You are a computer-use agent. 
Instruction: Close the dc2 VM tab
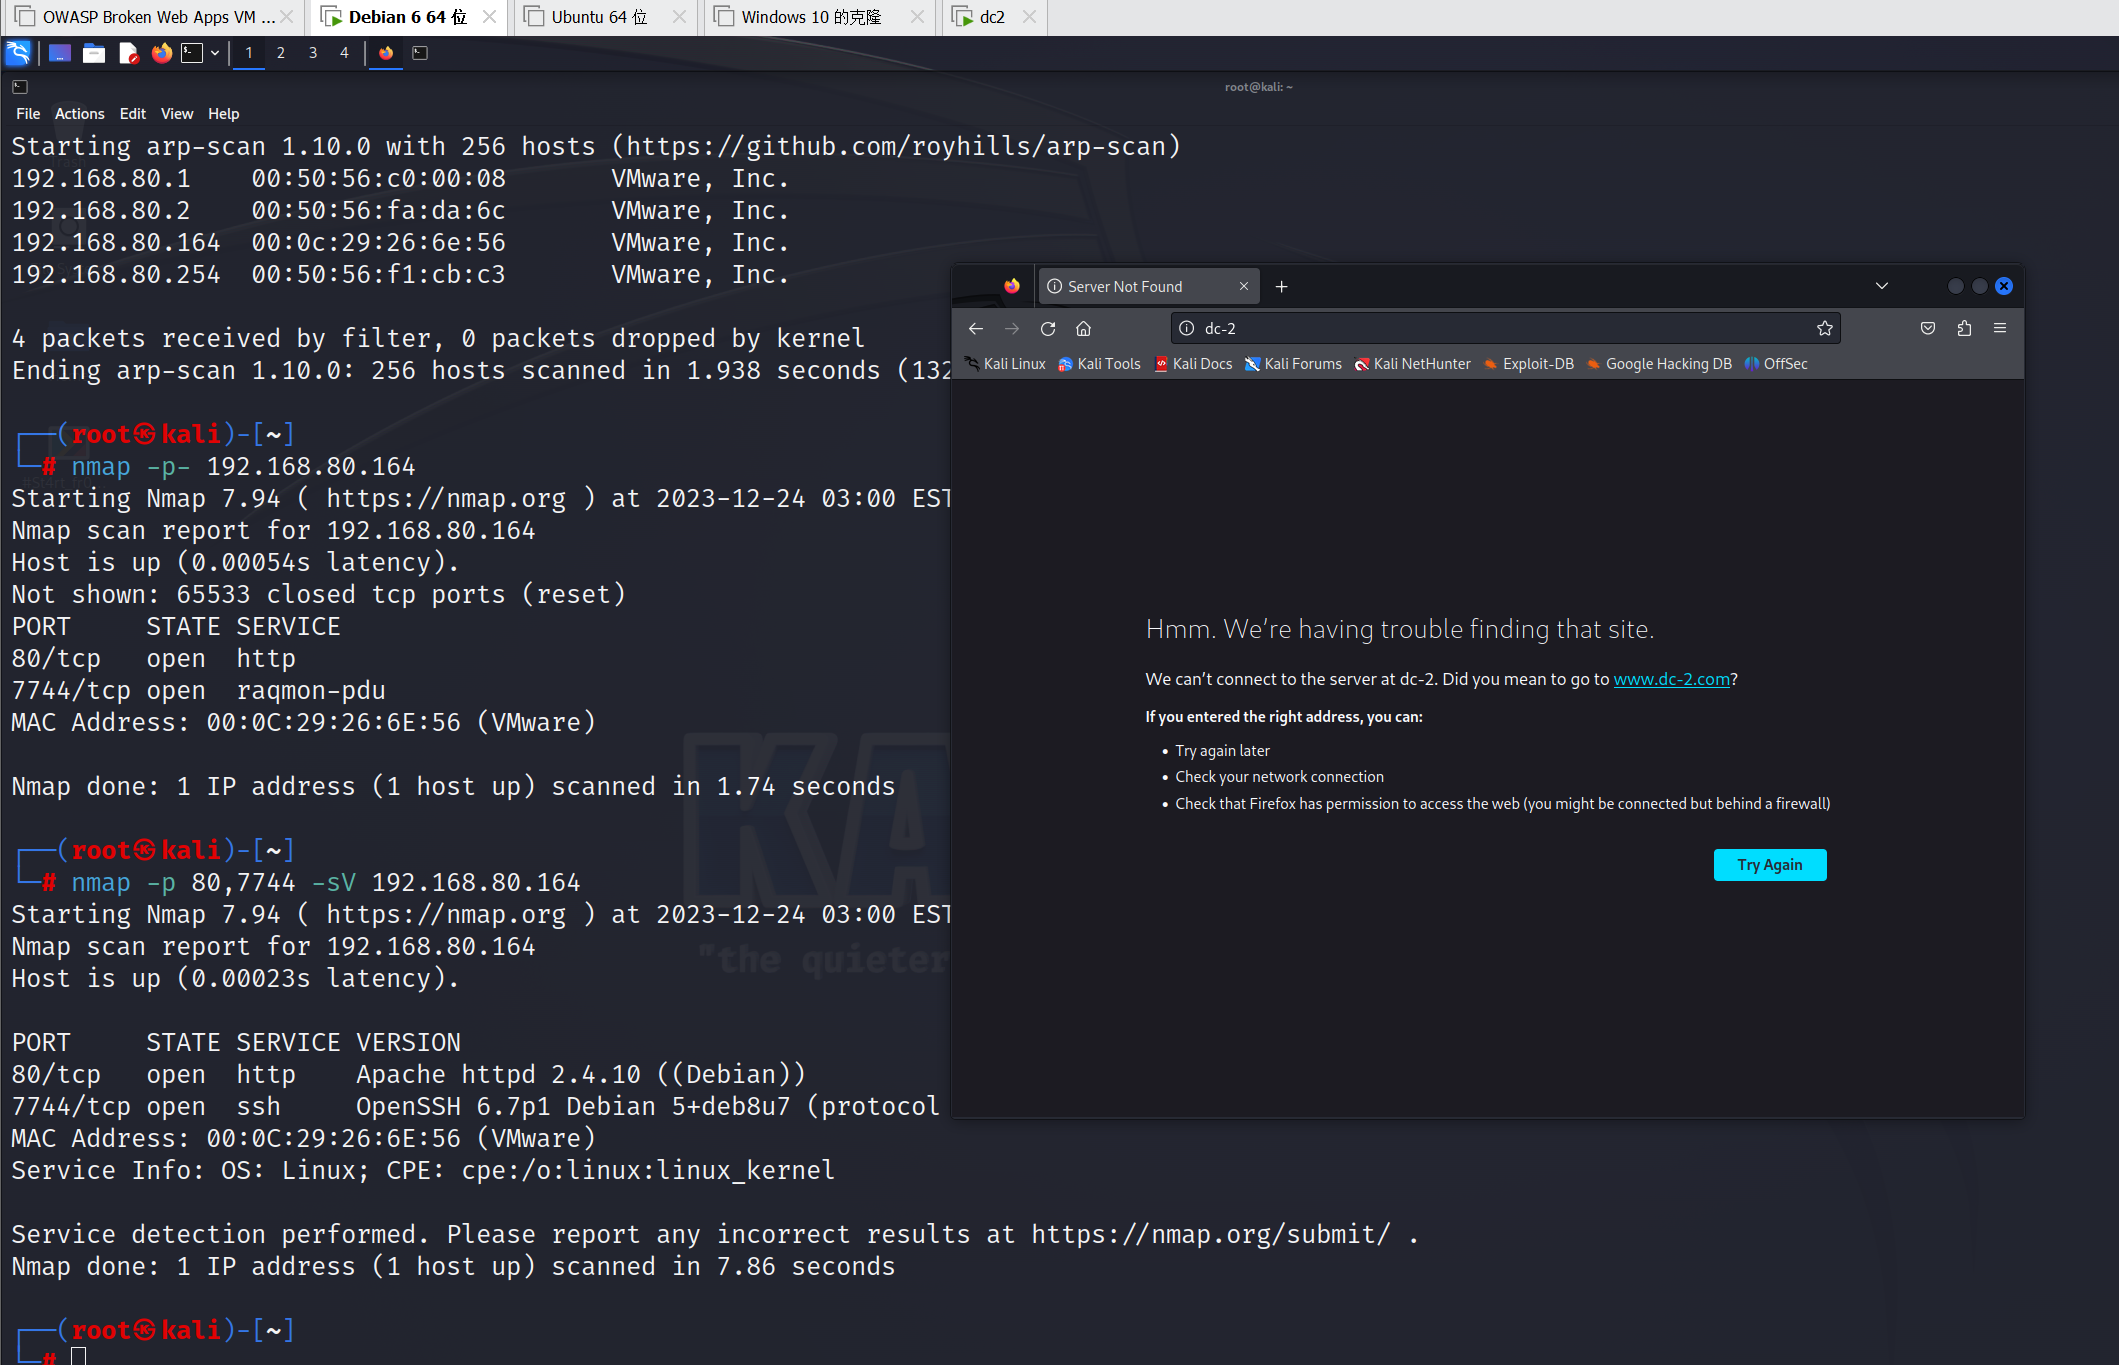(1029, 17)
